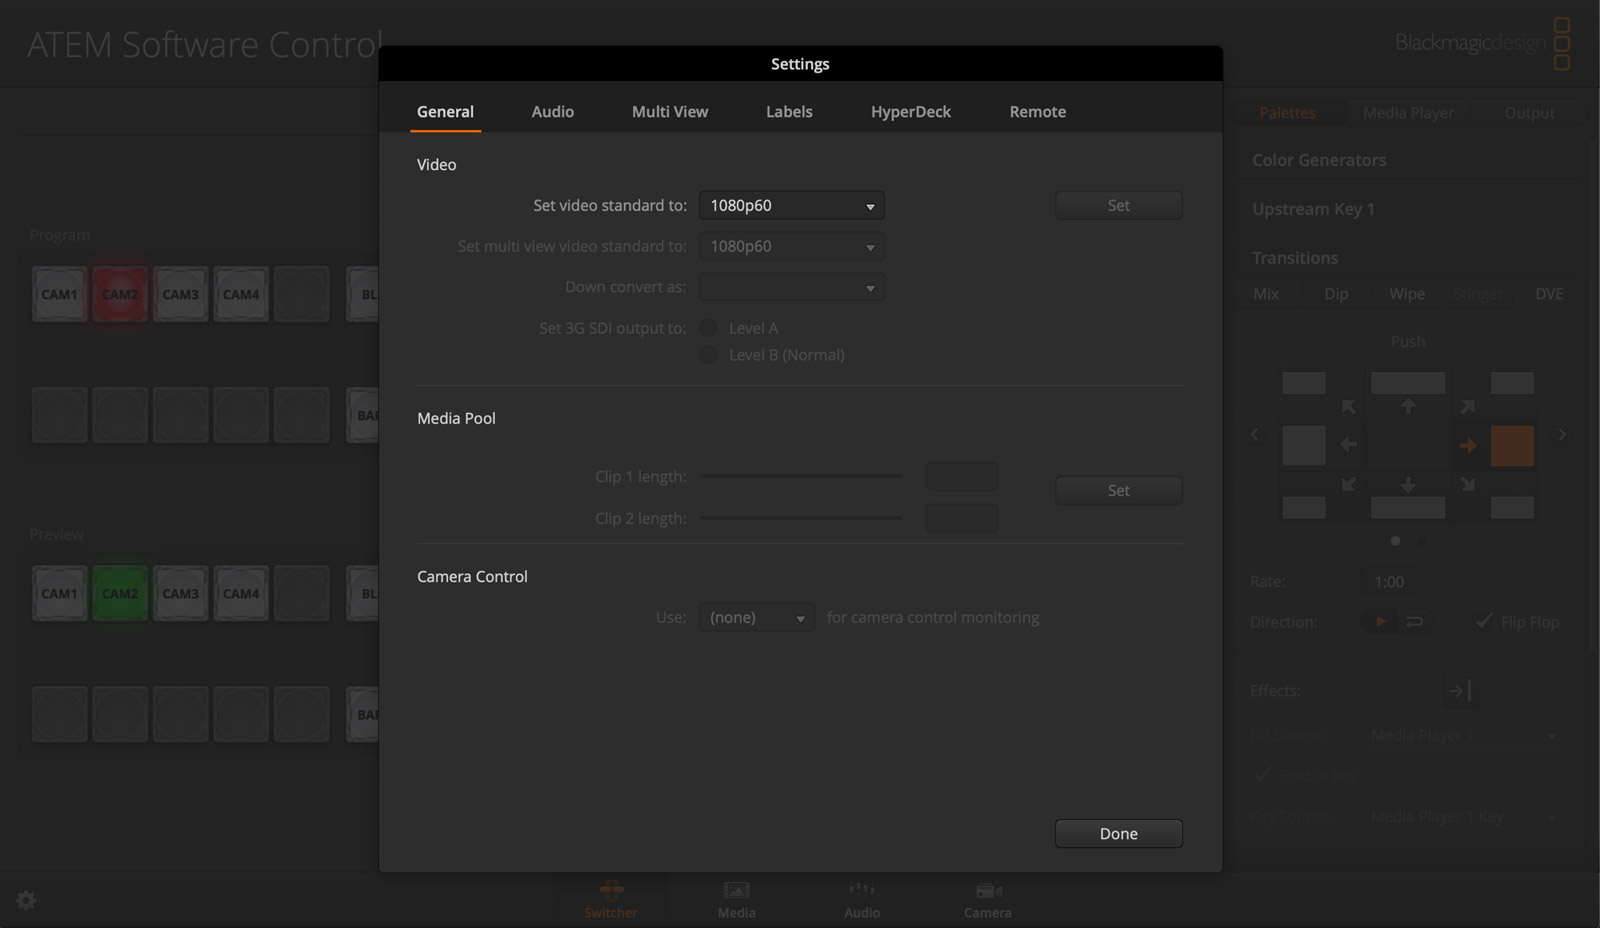Open the camera control monitoring dropdown

(756, 617)
